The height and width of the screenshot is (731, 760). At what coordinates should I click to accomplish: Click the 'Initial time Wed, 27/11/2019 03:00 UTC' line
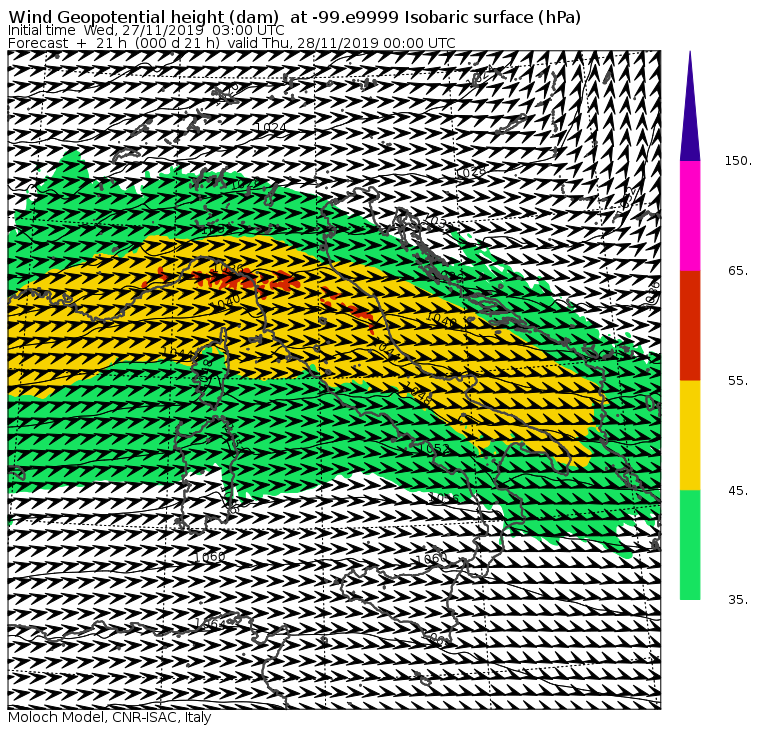146,31
